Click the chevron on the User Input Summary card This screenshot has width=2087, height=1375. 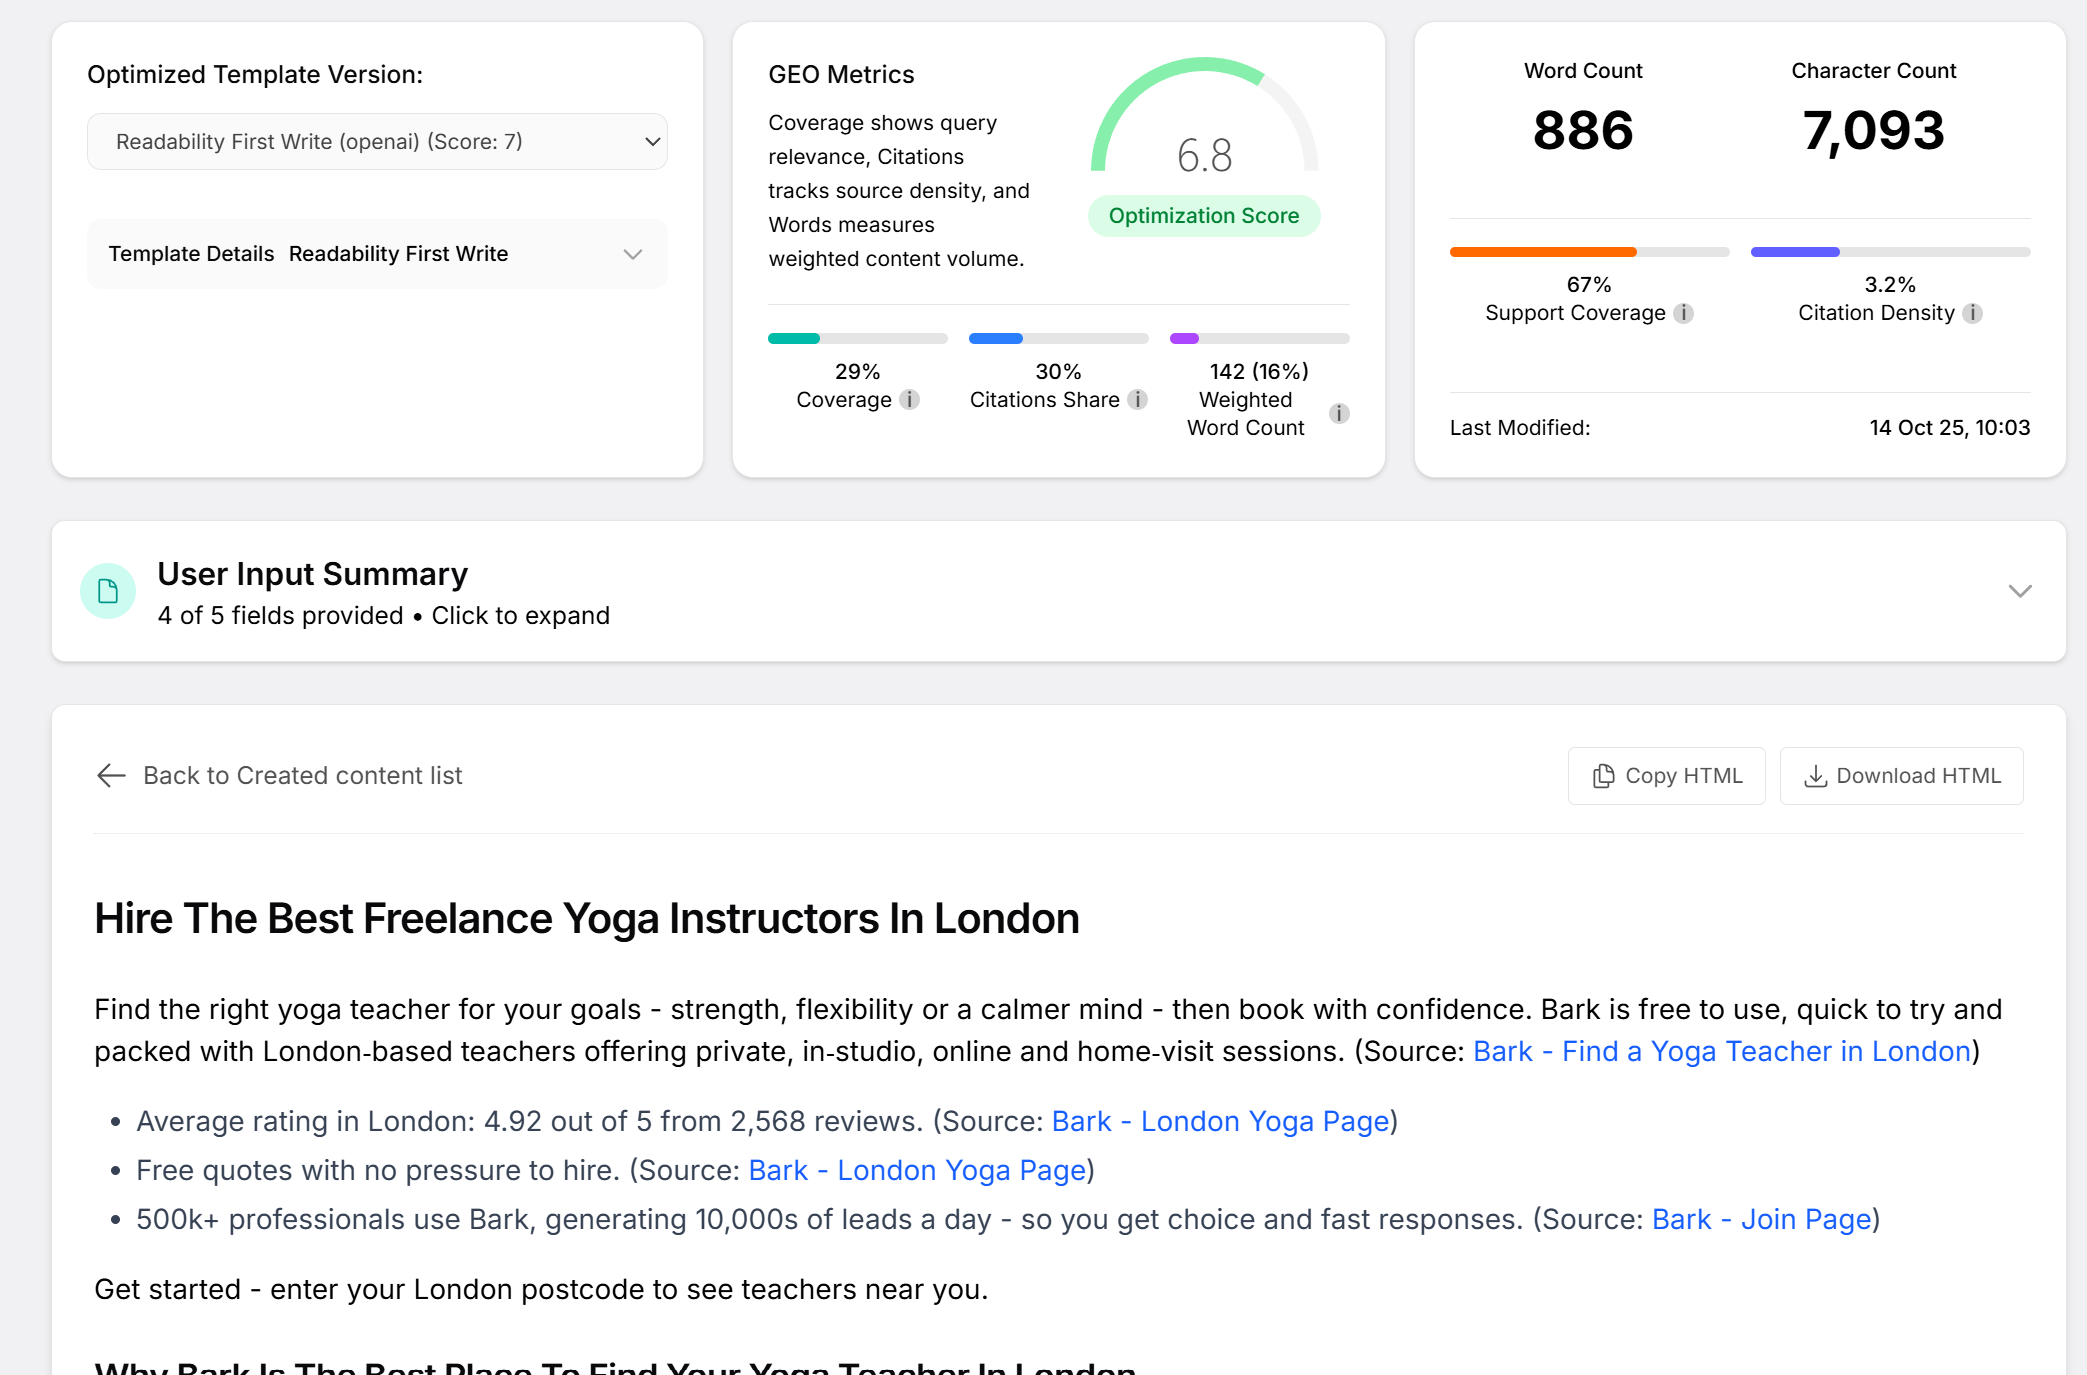(2020, 591)
